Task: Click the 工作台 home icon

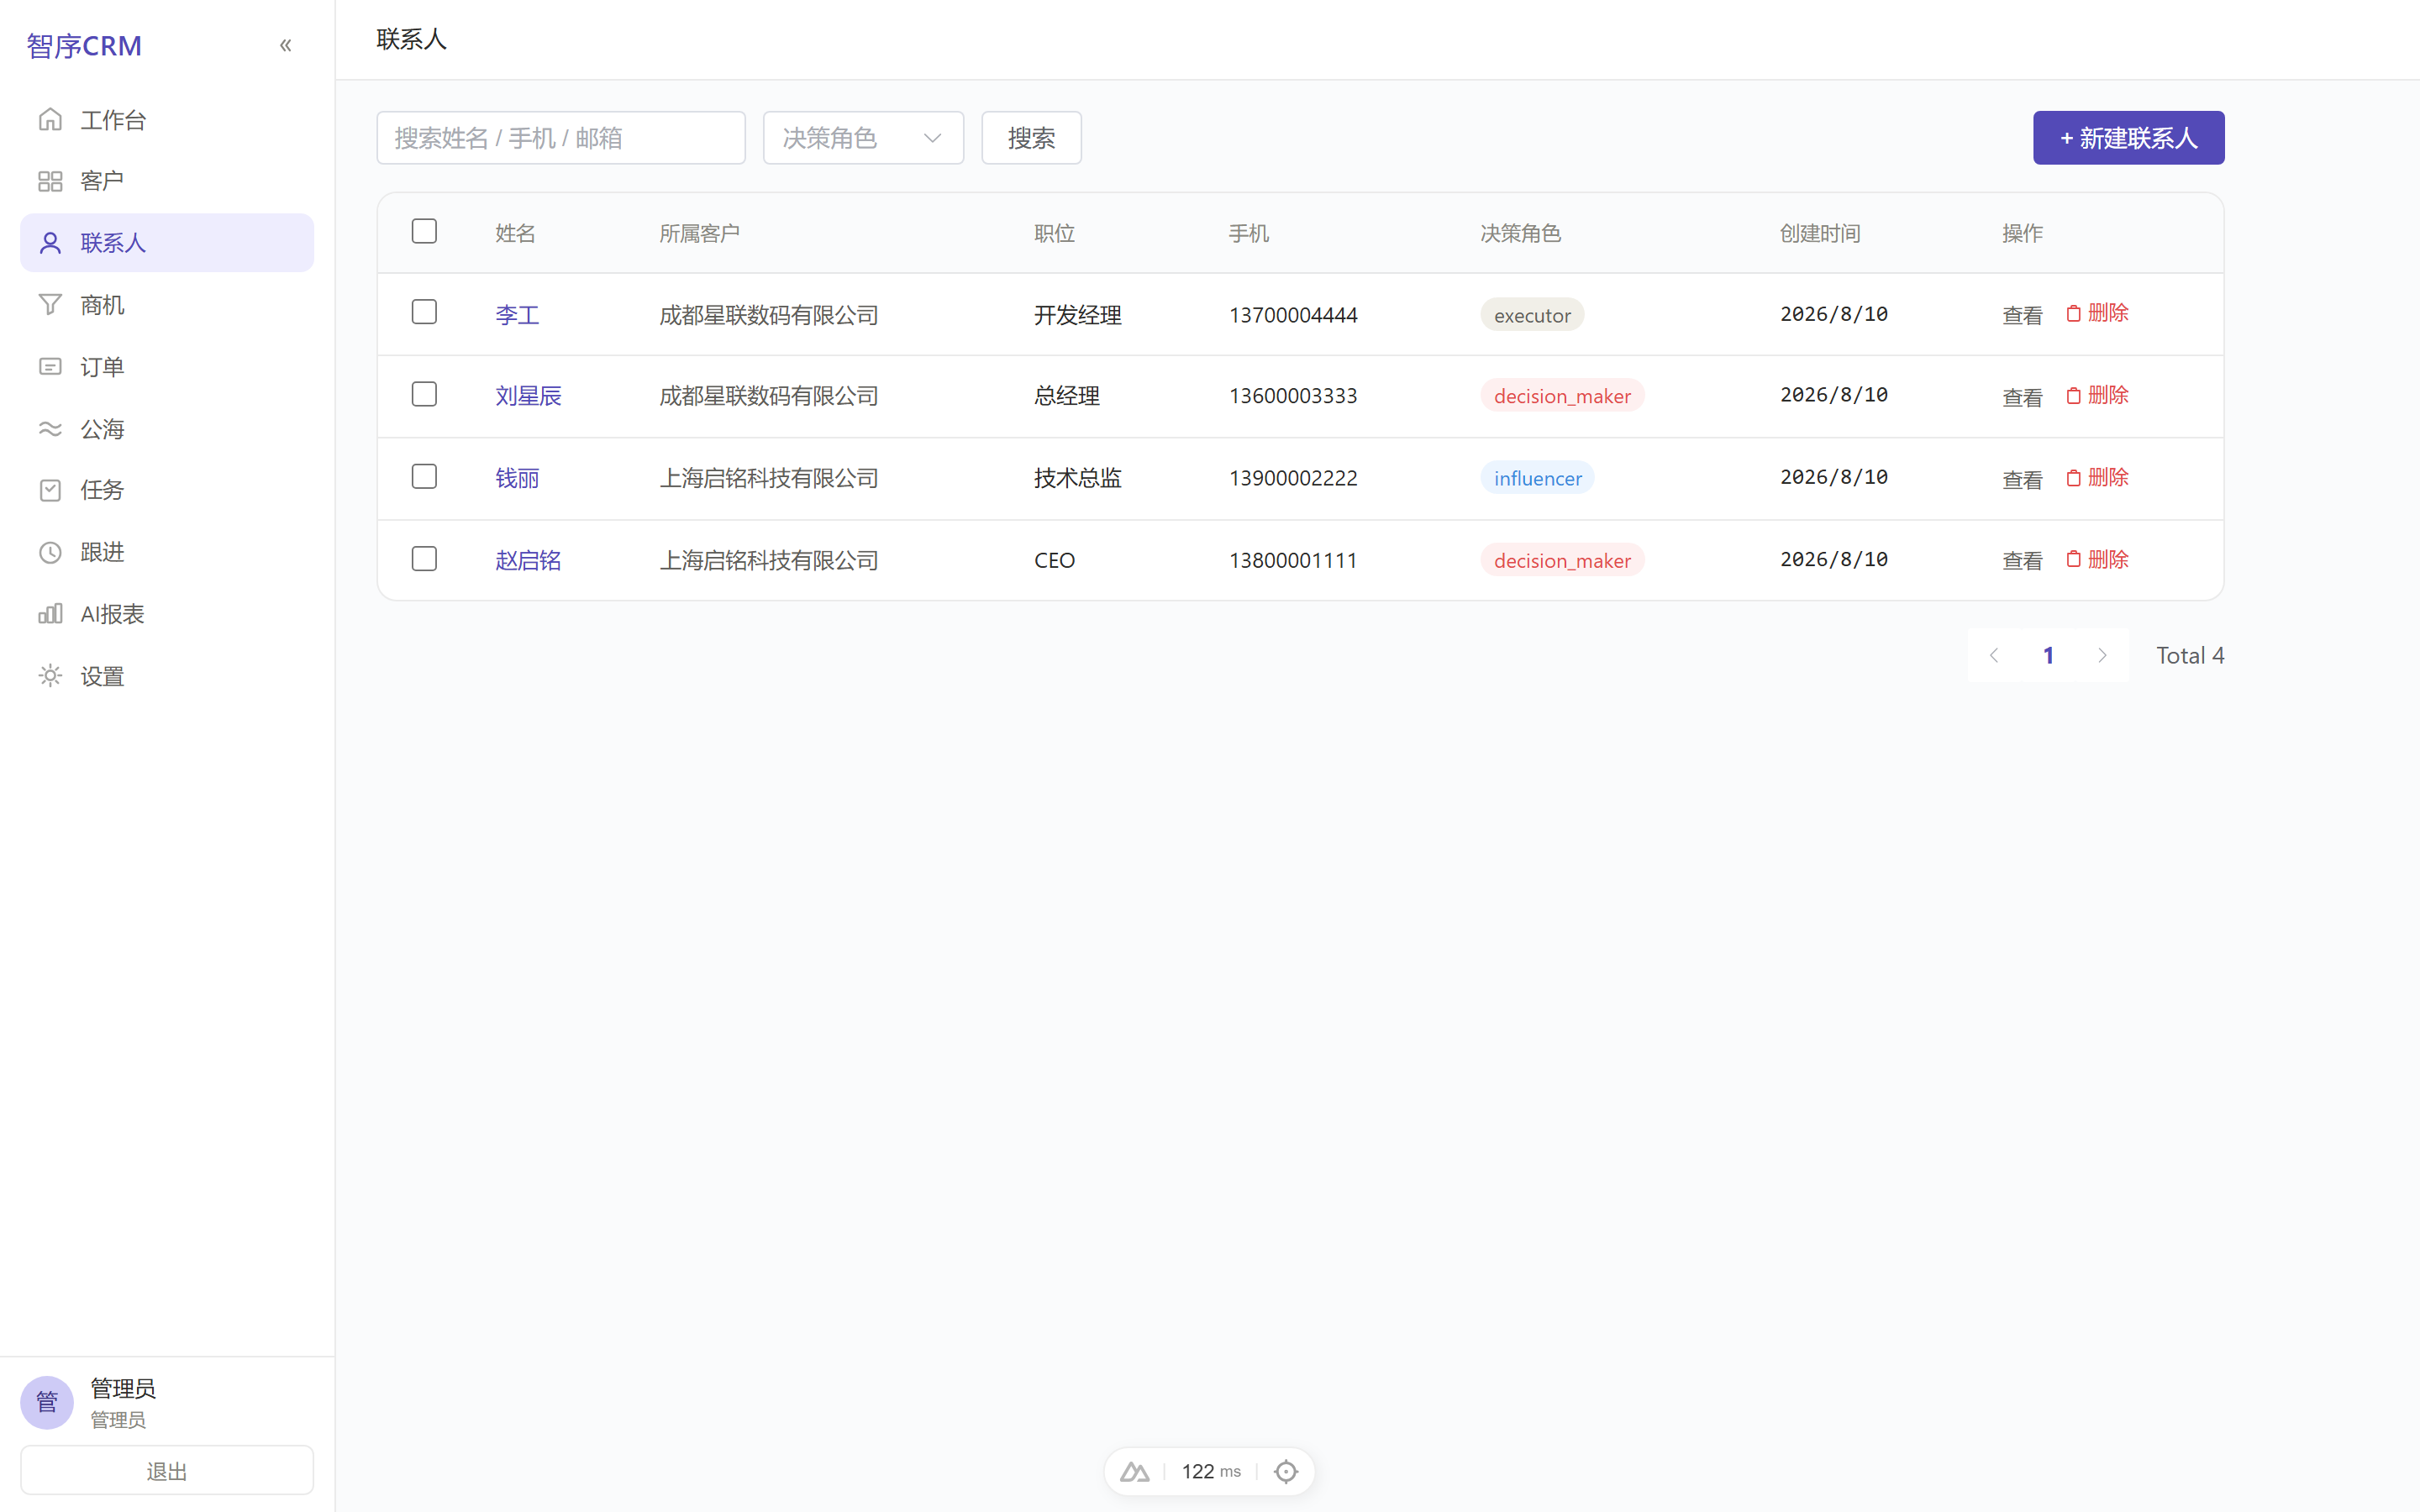Action: pyautogui.click(x=50, y=120)
